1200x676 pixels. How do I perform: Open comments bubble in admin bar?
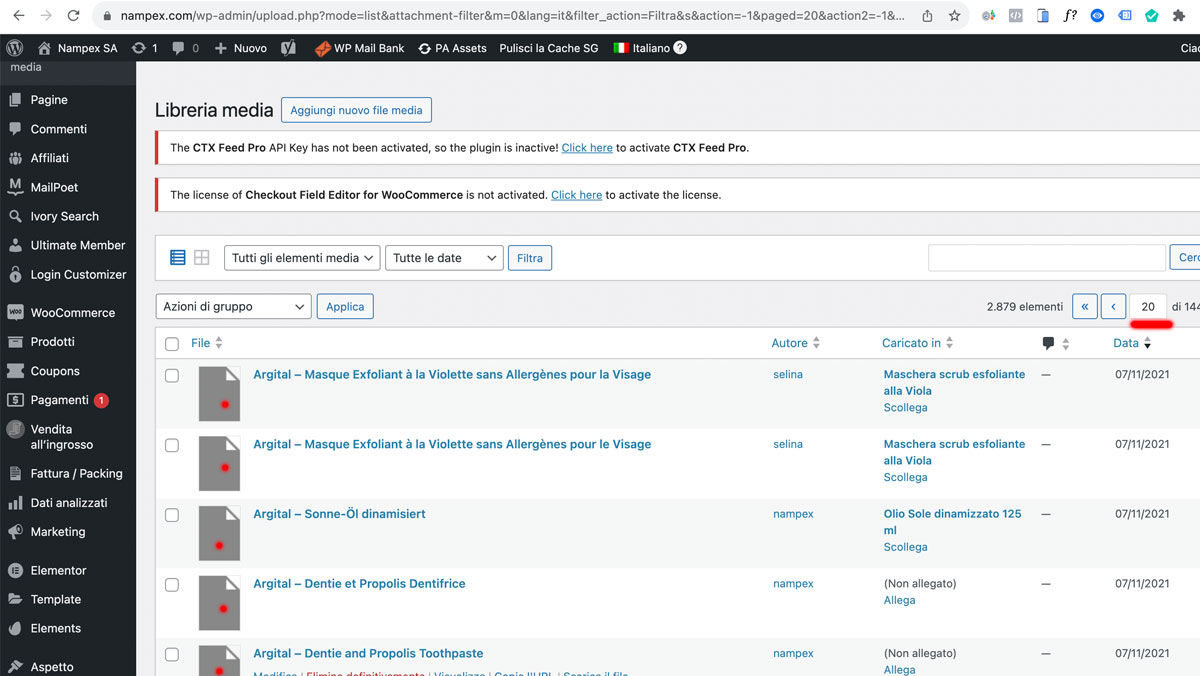click(186, 48)
